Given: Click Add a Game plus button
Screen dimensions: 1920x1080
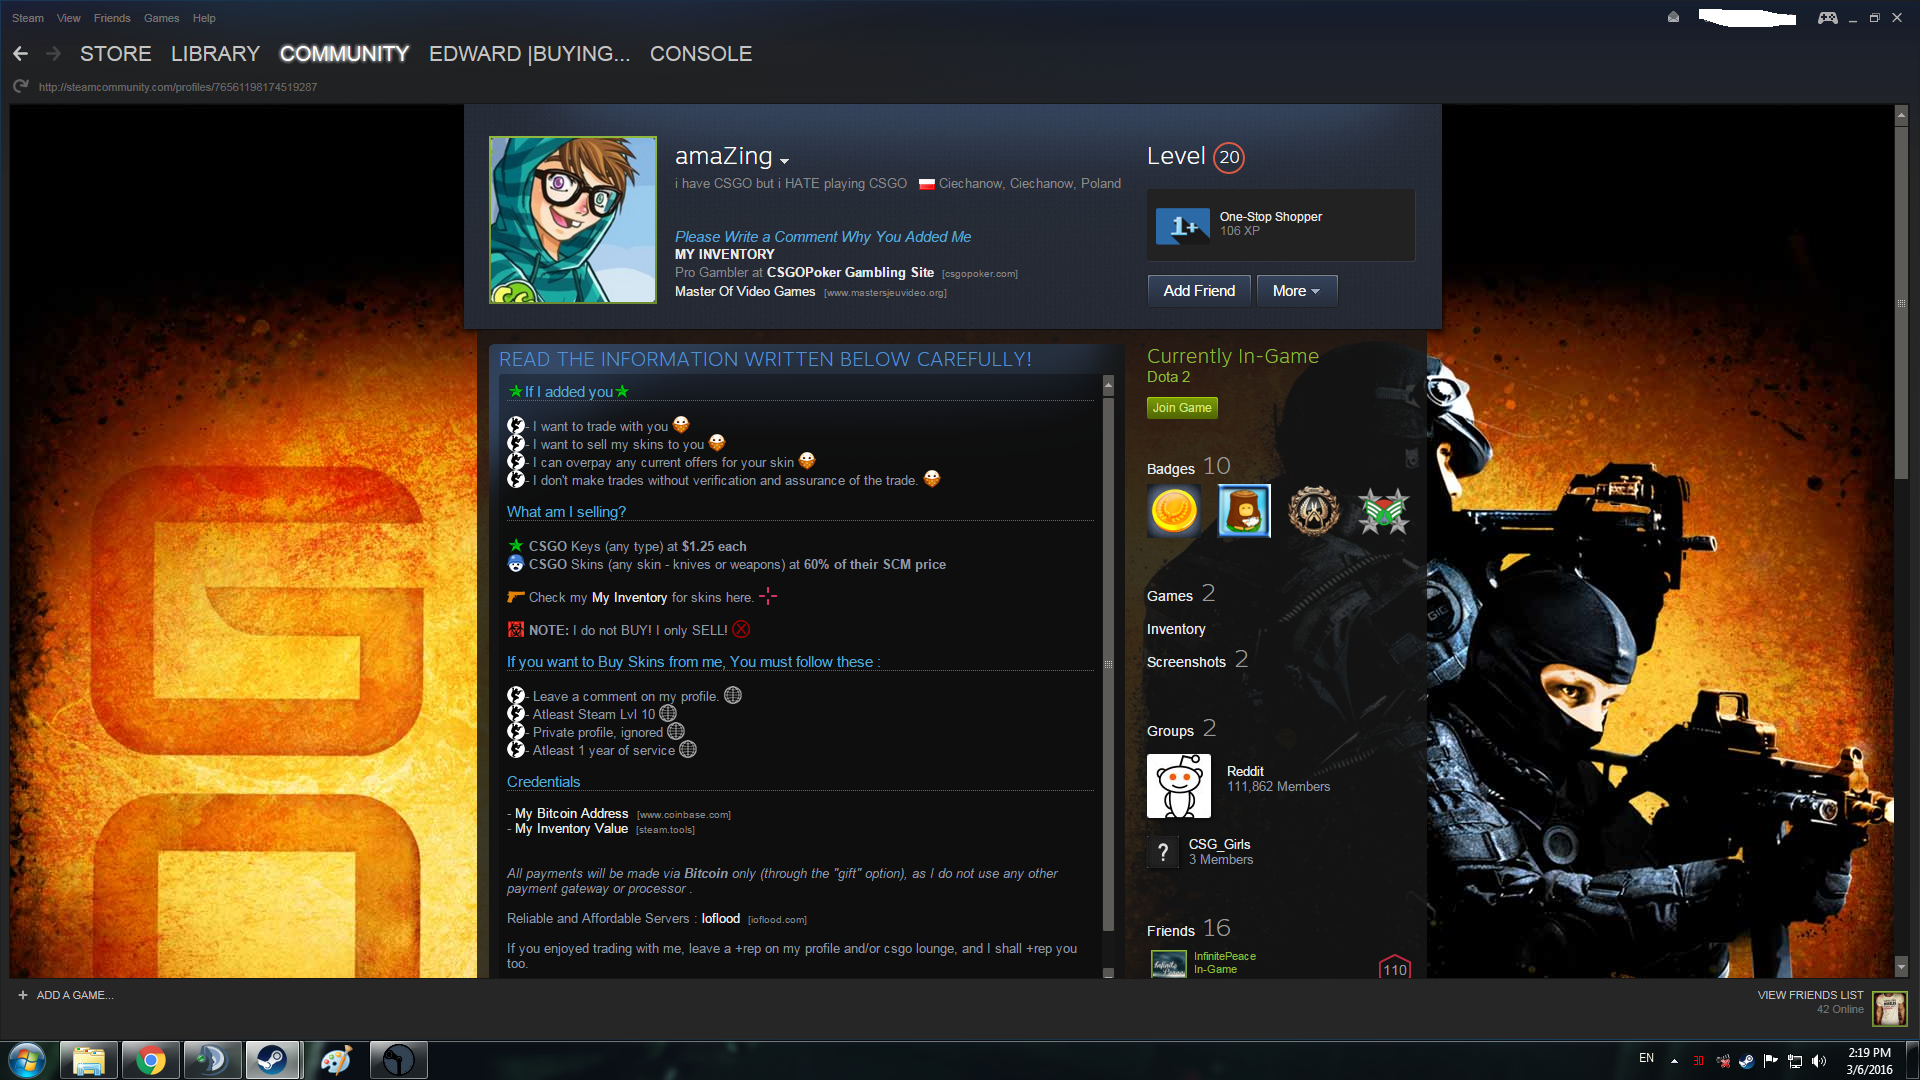Looking at the screenshot, I should point(23,995).
